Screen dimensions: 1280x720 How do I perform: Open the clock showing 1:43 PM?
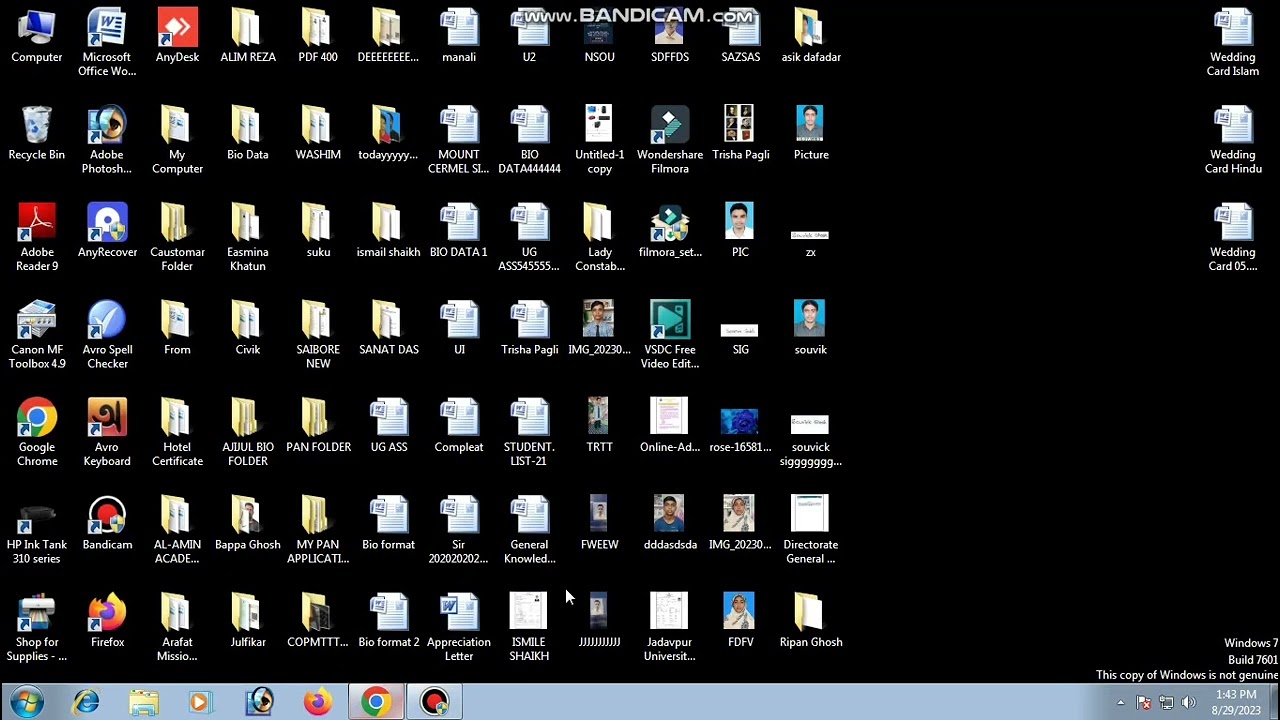point(1236,702)
